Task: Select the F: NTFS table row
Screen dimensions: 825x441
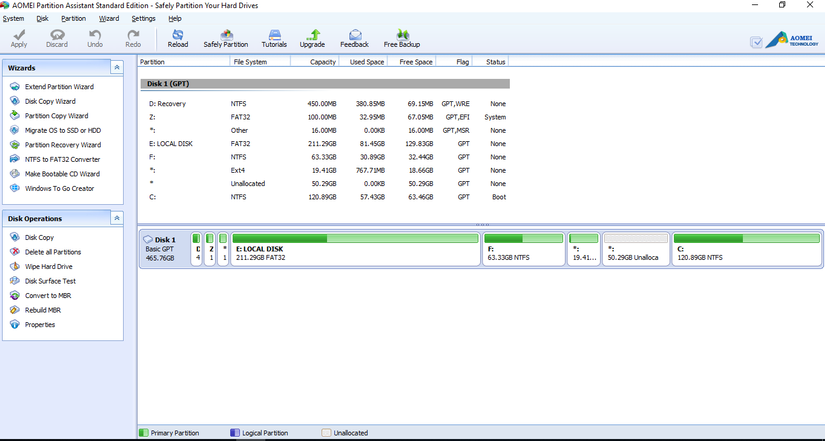Action: pyautogui.click(x=325, y=157)
